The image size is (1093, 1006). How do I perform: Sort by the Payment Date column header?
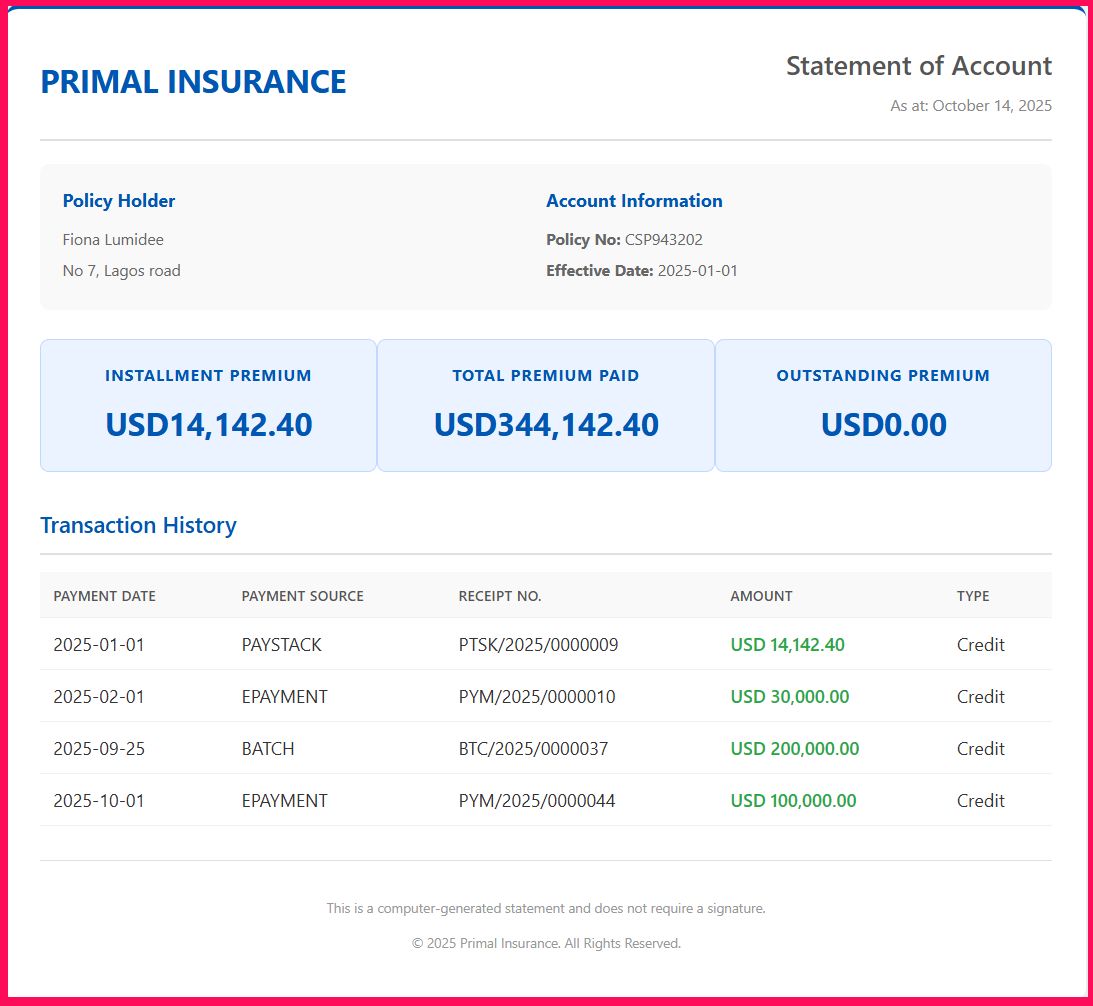[x=105, y=596]
